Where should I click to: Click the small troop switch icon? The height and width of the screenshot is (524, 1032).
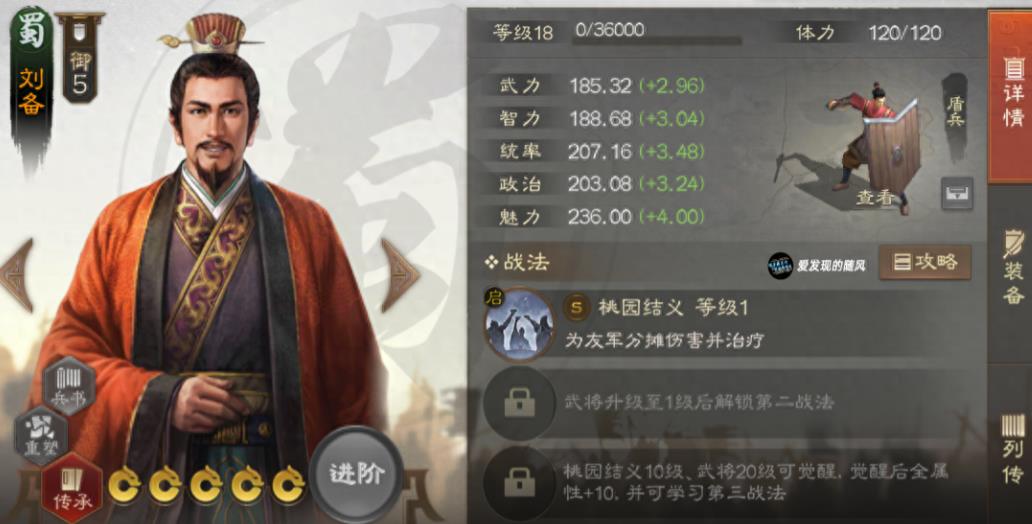(x=957, y=193)
